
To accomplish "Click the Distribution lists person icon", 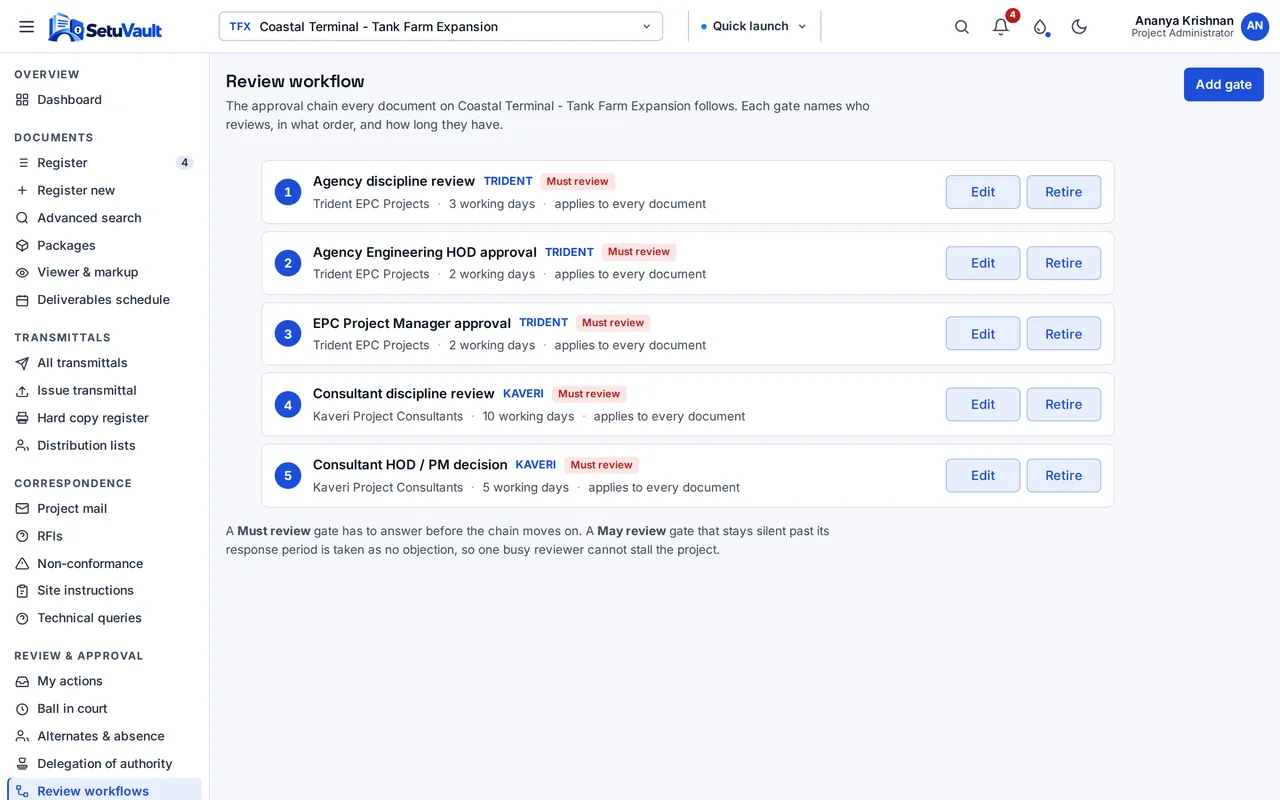I will [22, 446].
